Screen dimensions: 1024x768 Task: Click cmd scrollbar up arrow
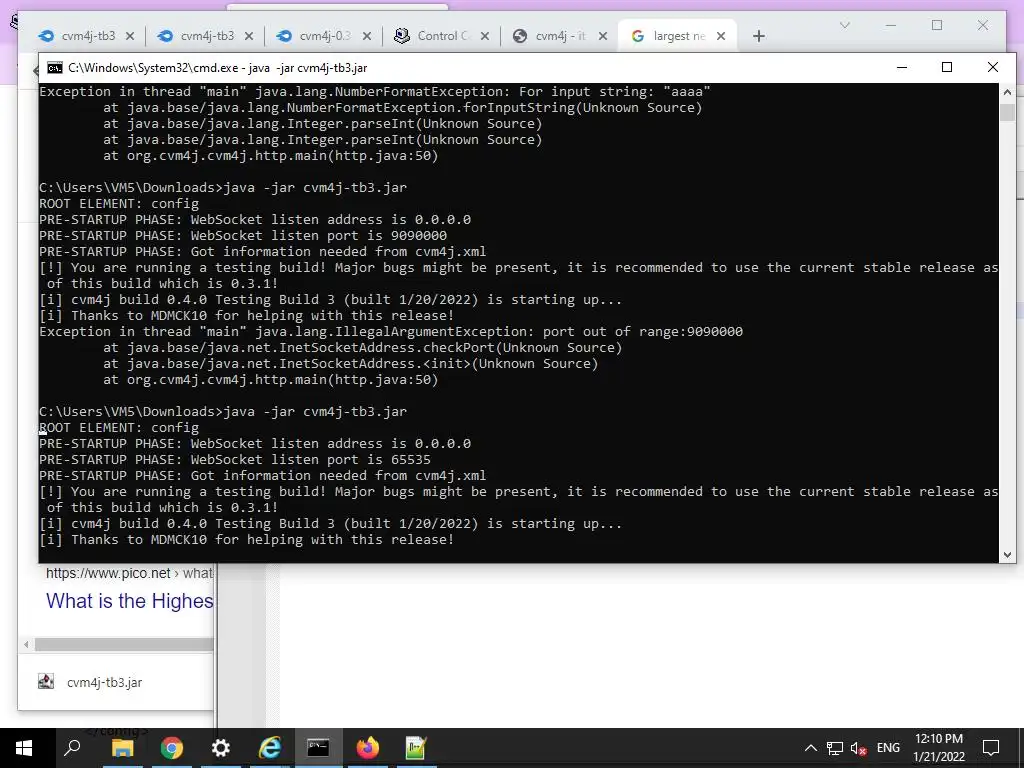coord(1007,92)
